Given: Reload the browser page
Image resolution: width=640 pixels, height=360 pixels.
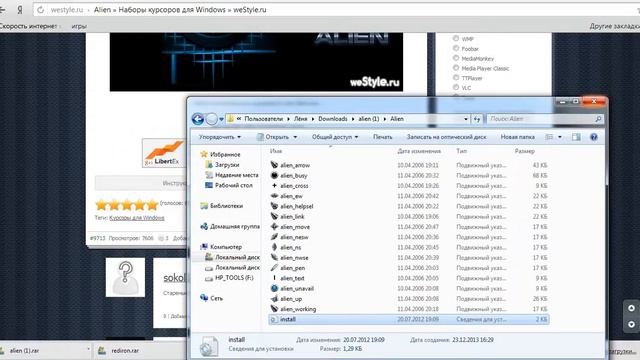Looking at the screenshot, I should (40, 10).
